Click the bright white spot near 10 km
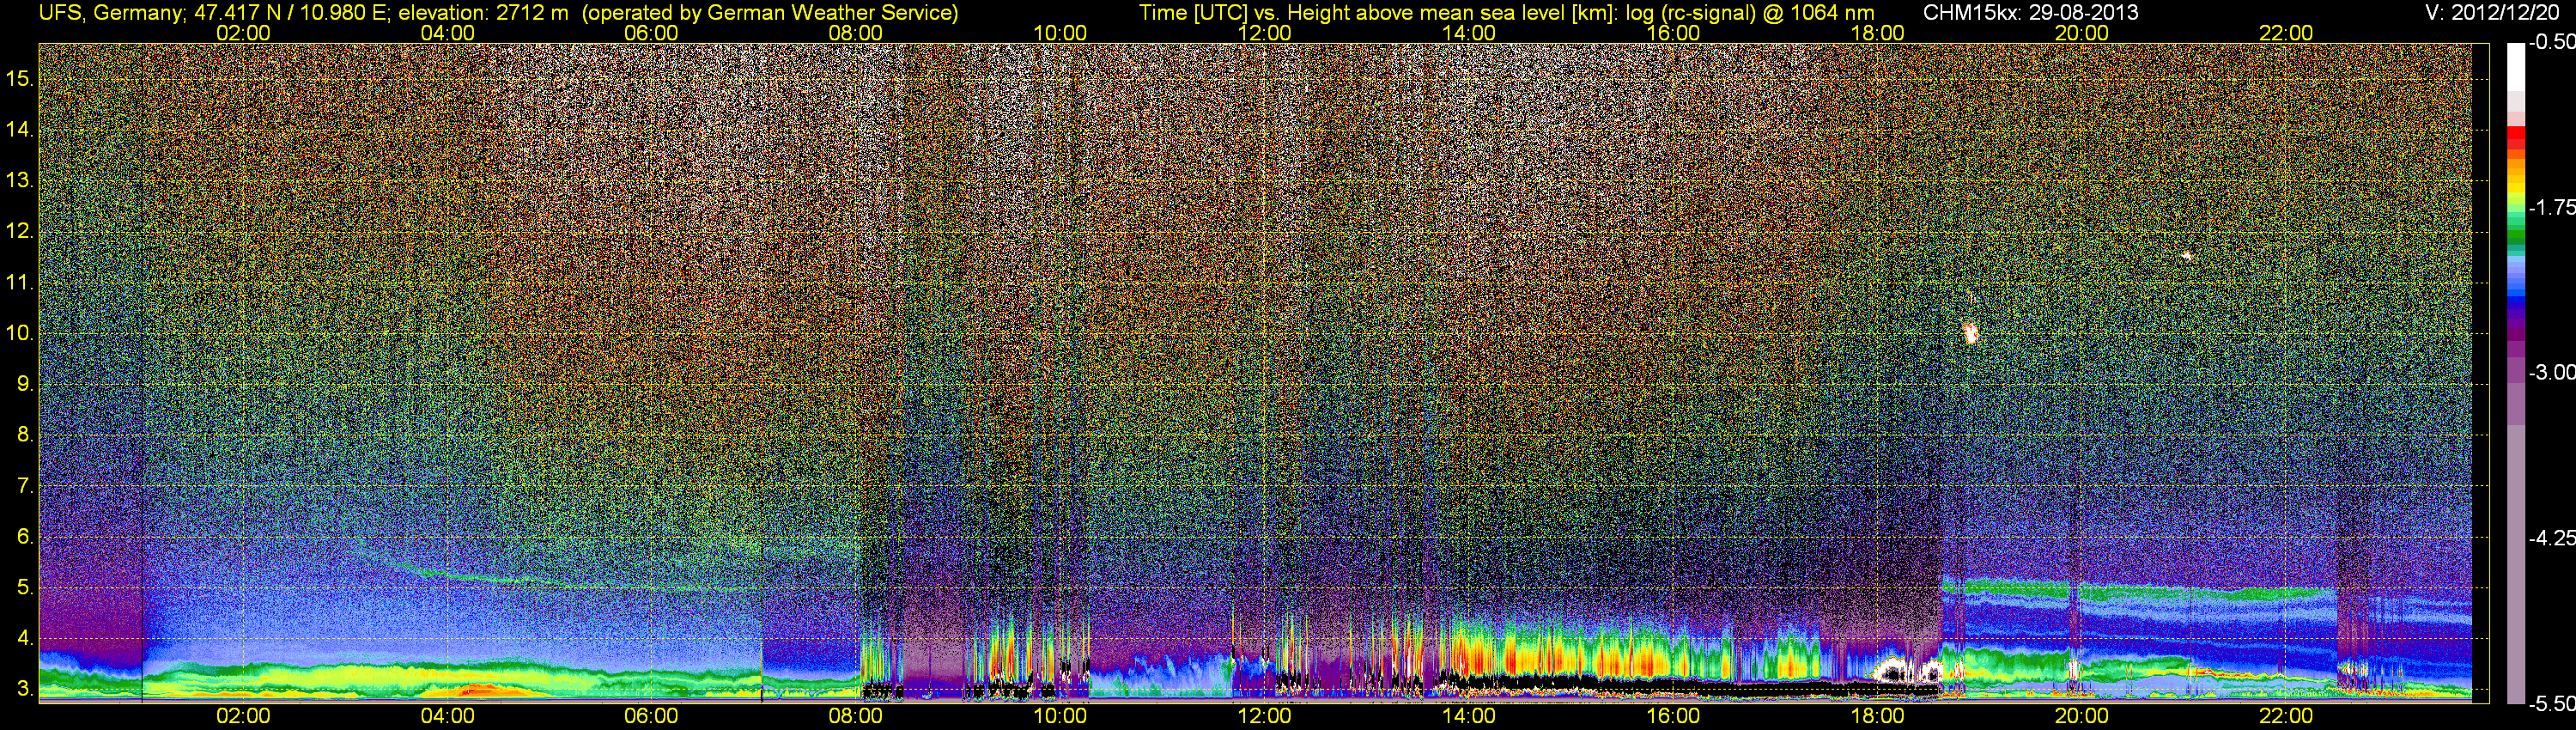The image size is (2576, 730). [1970, 333]
